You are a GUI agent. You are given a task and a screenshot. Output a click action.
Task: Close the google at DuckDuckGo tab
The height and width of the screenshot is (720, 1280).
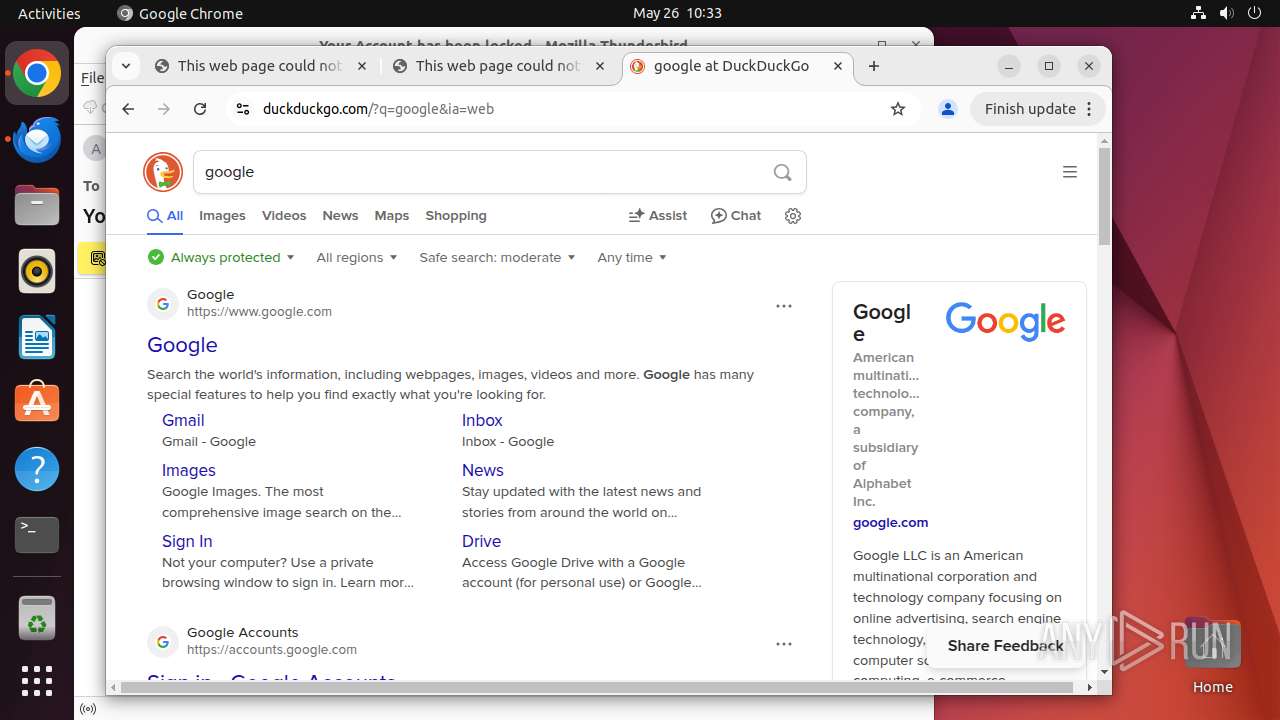[x=838, y=66]
